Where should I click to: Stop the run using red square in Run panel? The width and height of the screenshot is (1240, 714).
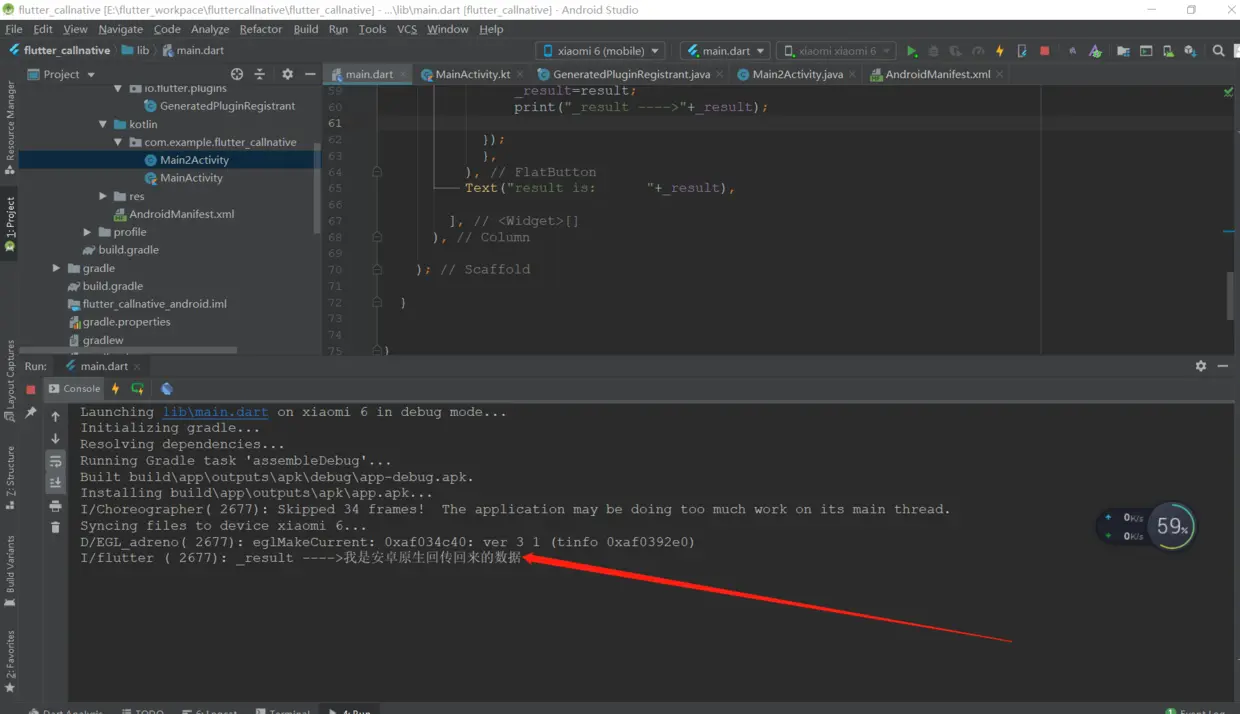tap(31, 389)
